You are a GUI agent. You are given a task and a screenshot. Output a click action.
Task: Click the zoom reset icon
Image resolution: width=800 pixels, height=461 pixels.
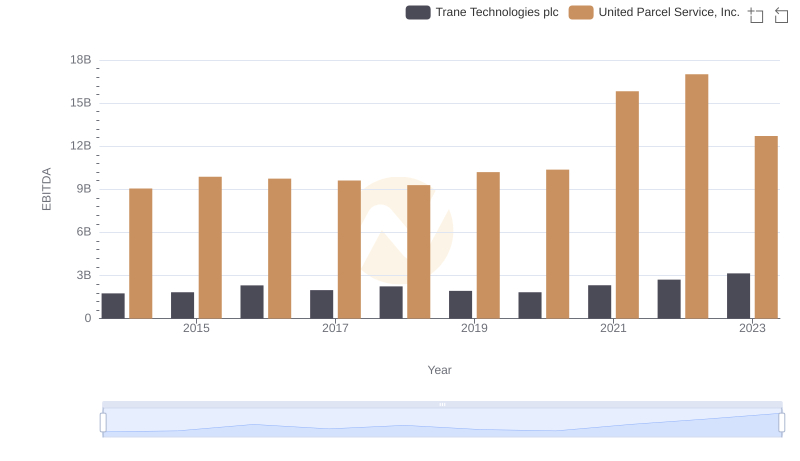pyautogui.click(x=781, y=15)
